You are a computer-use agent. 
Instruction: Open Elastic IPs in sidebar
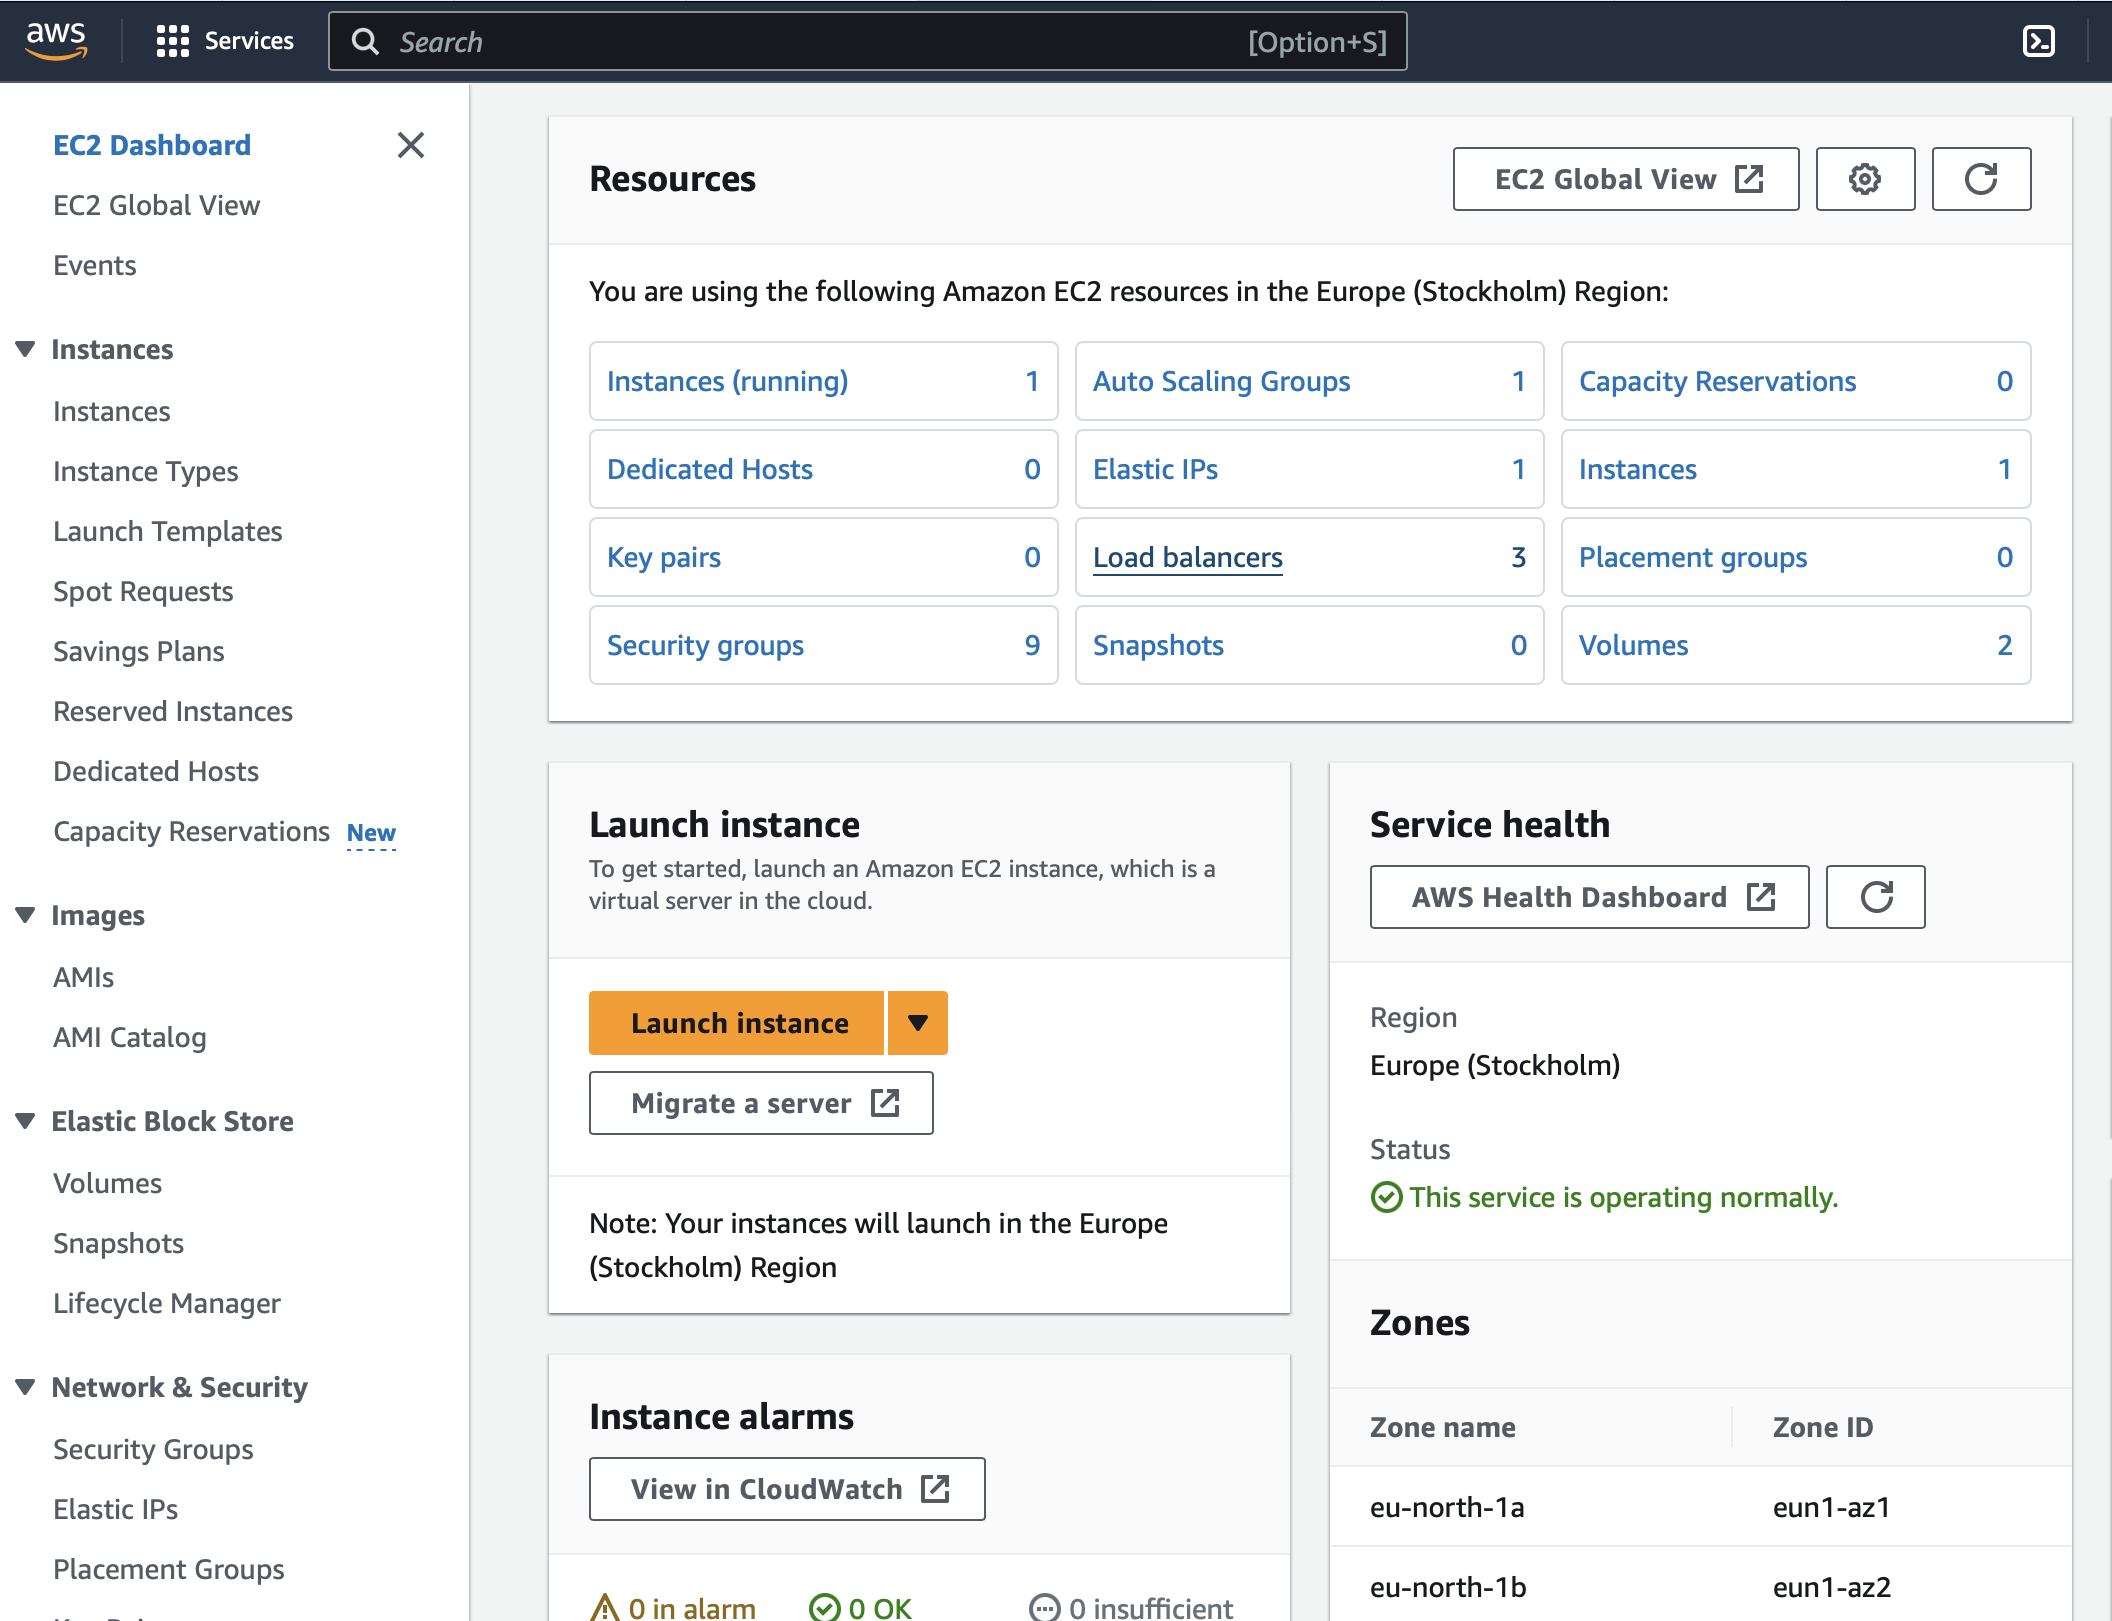(116, 1509)
